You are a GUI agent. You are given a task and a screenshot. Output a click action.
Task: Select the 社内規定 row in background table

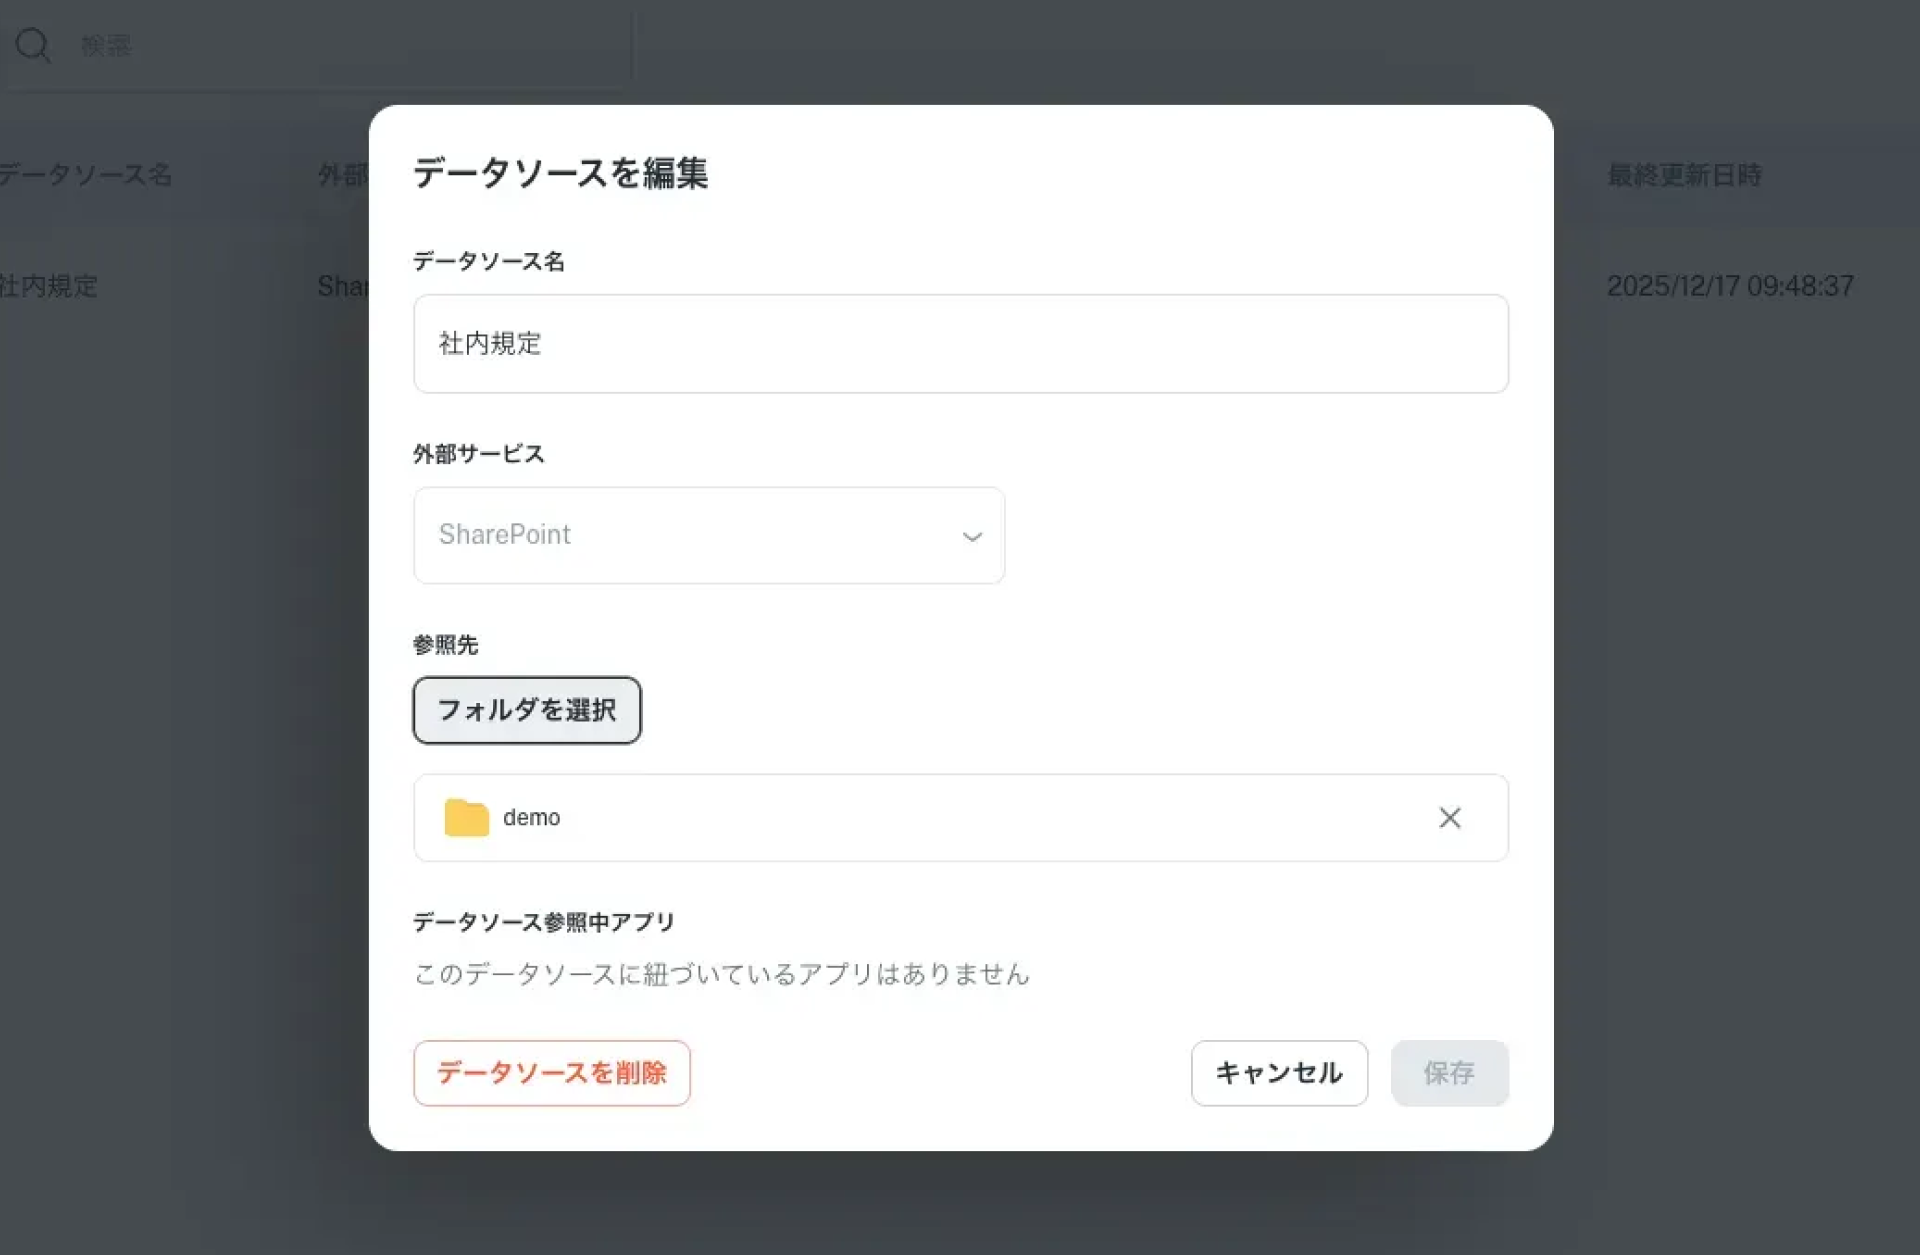[50, 286]
